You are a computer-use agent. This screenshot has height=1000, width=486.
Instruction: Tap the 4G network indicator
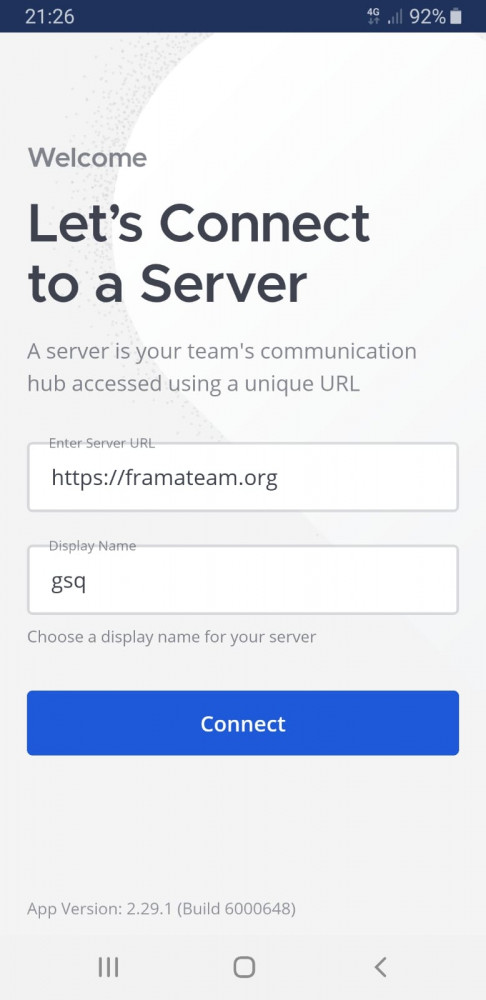[x=374, y=17]
